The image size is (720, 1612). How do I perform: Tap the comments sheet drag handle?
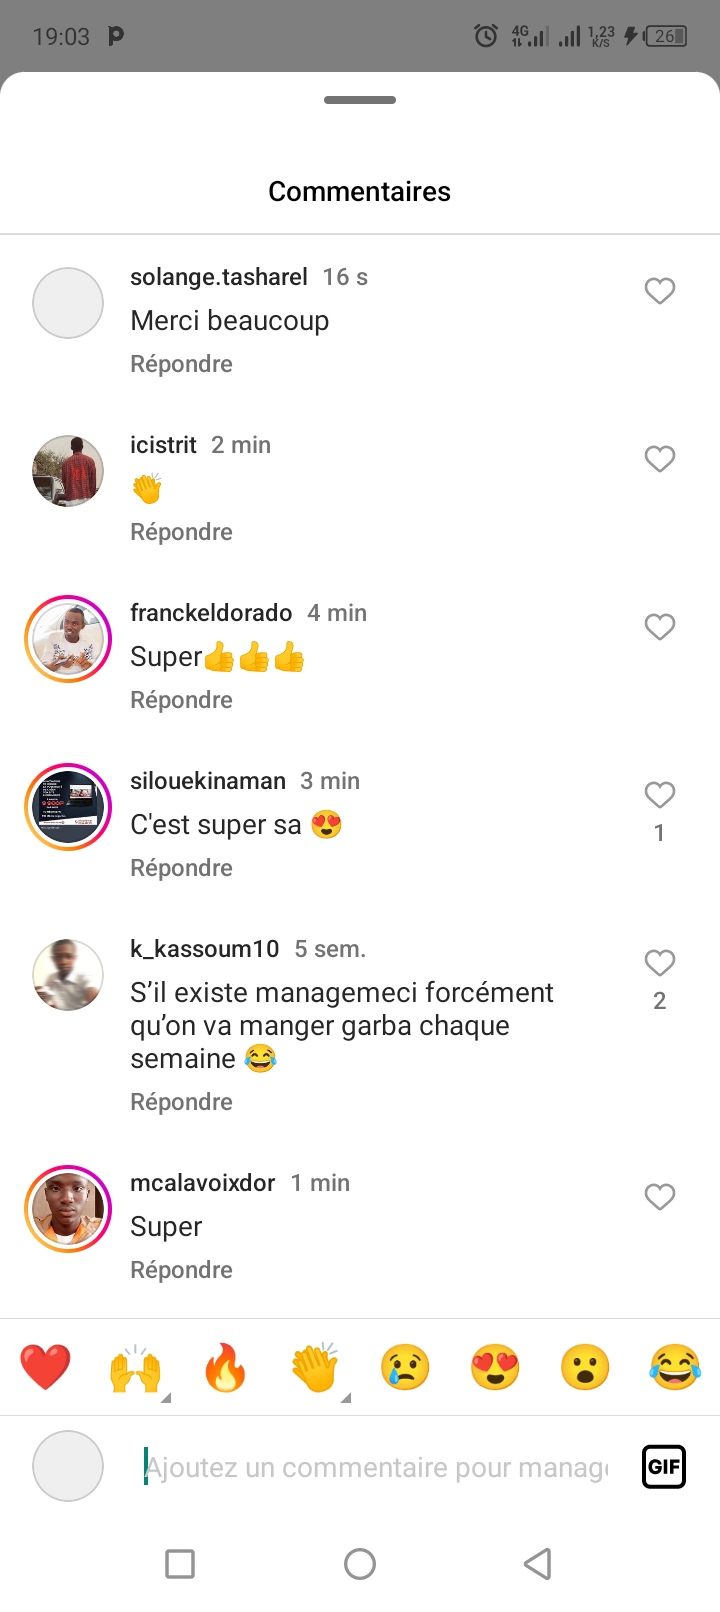[360, 100]
